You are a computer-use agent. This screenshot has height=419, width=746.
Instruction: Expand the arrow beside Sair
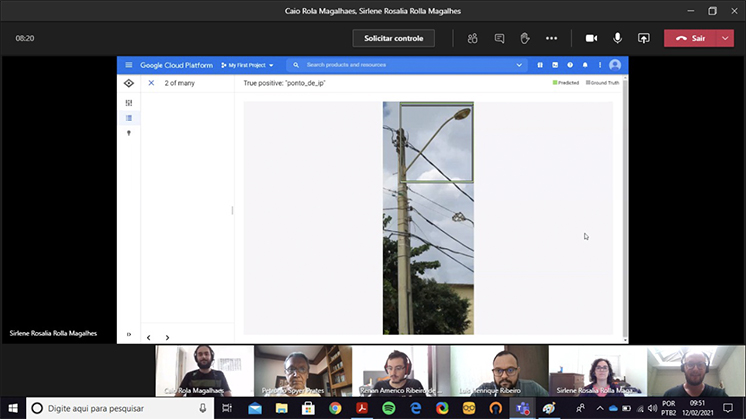(726, 38)
